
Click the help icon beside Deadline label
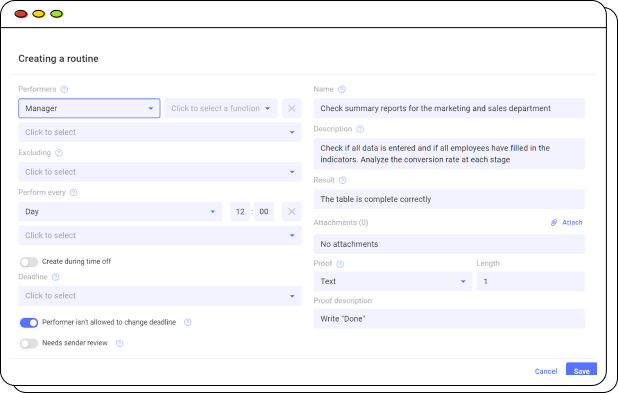[56, 277]
